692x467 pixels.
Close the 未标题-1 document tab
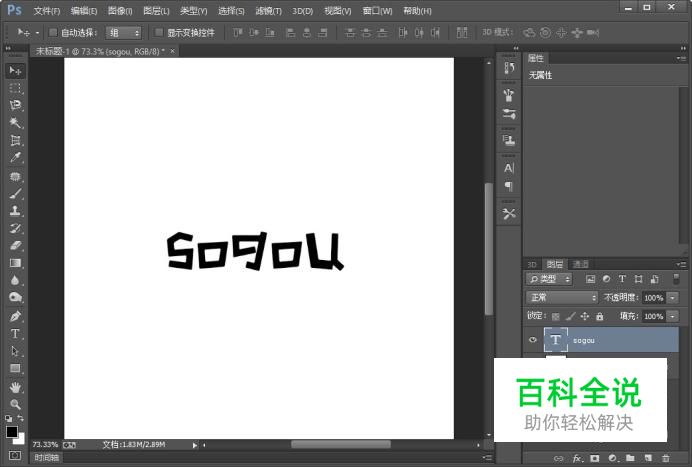pyautogui.click(x=173, y=51)
